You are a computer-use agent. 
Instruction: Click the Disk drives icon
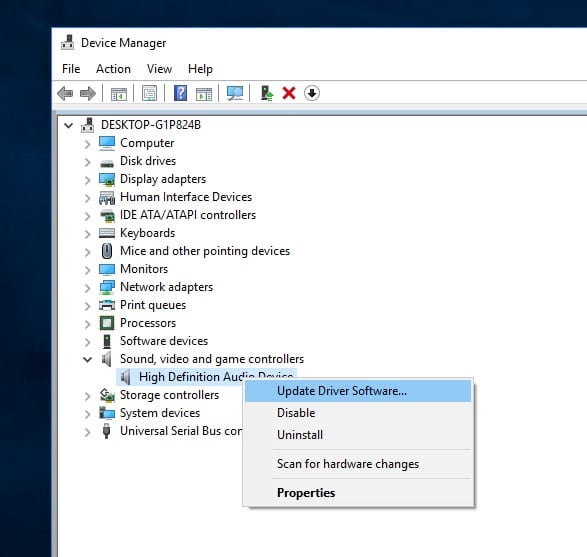coord(107,163)
